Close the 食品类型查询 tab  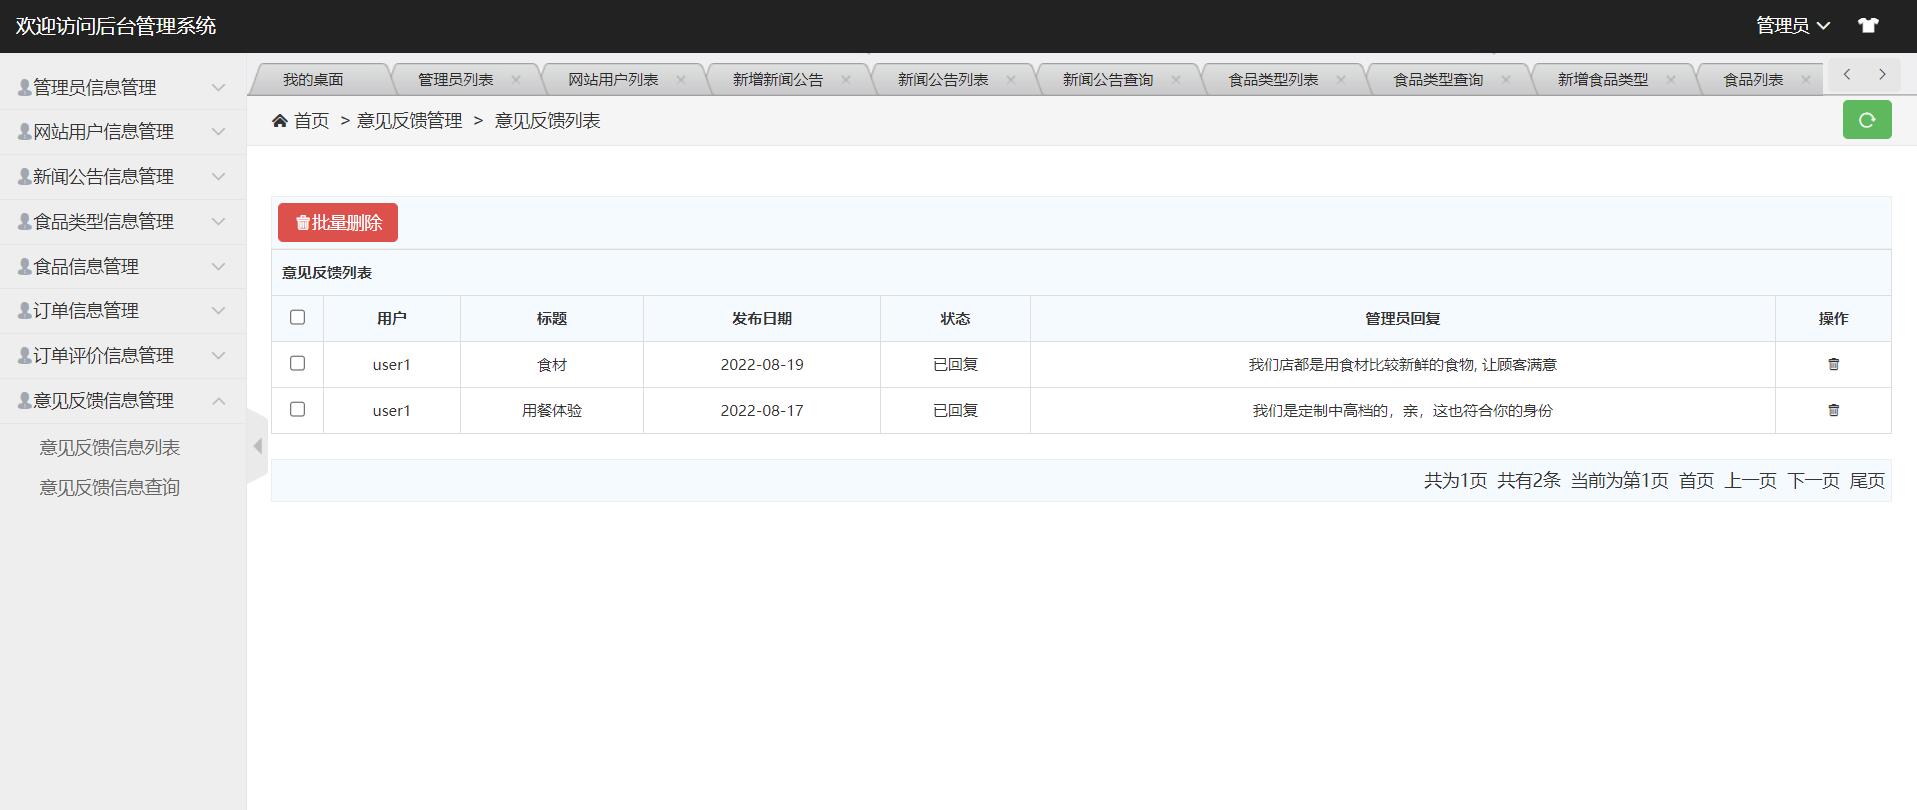pyautogui.click(x=1506, y=79)
